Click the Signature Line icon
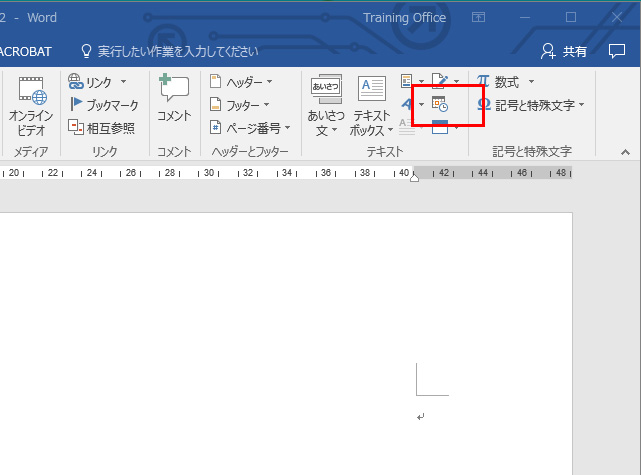 (441, 81)
